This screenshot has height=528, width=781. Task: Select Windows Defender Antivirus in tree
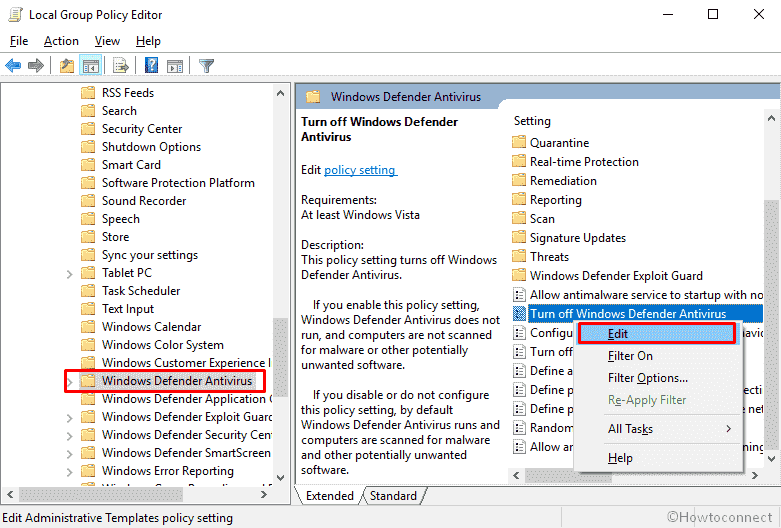(x=177, y=381)
